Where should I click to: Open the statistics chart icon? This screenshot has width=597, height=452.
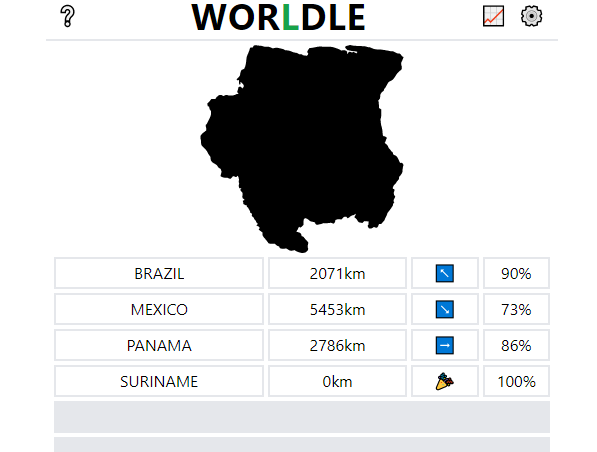[493, 16]
